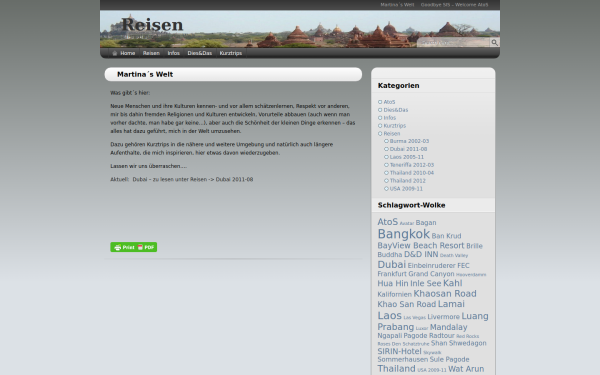Select the Wat Arun tag
The image size is (600, 375).
click(466, 369)
